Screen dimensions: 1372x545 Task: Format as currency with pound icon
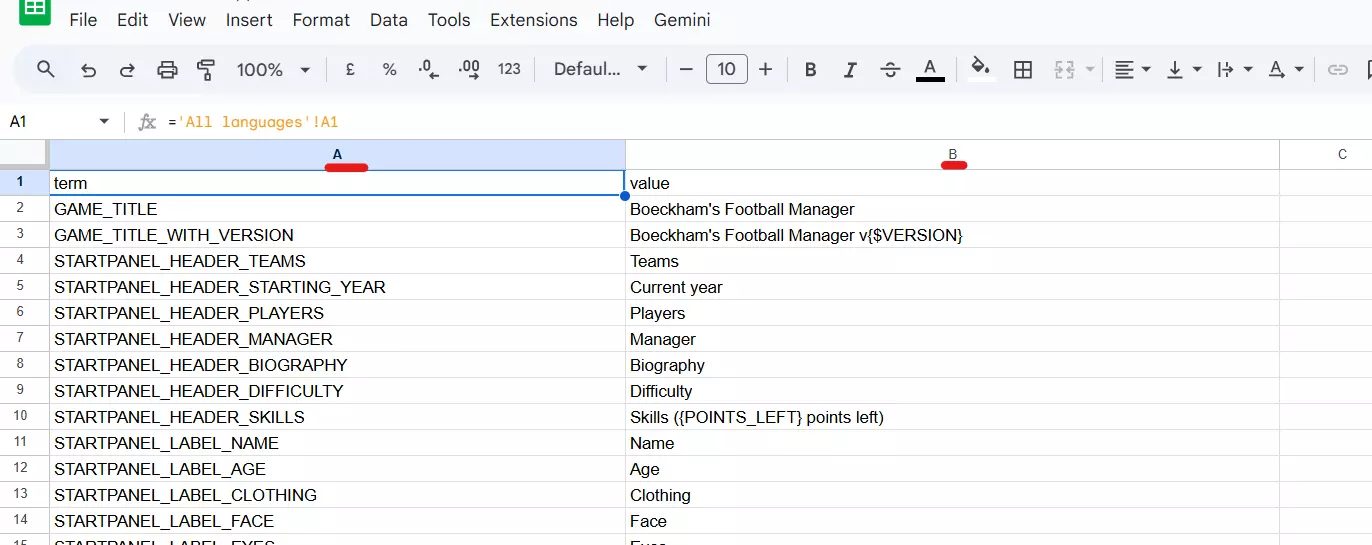click(x=350, y=69)
